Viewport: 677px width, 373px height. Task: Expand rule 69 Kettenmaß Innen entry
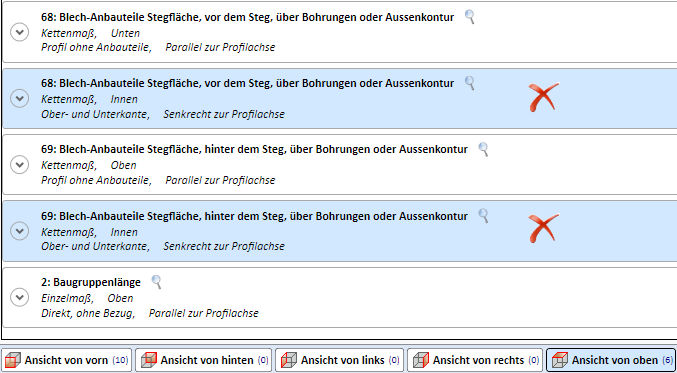(x=19, y=231)
